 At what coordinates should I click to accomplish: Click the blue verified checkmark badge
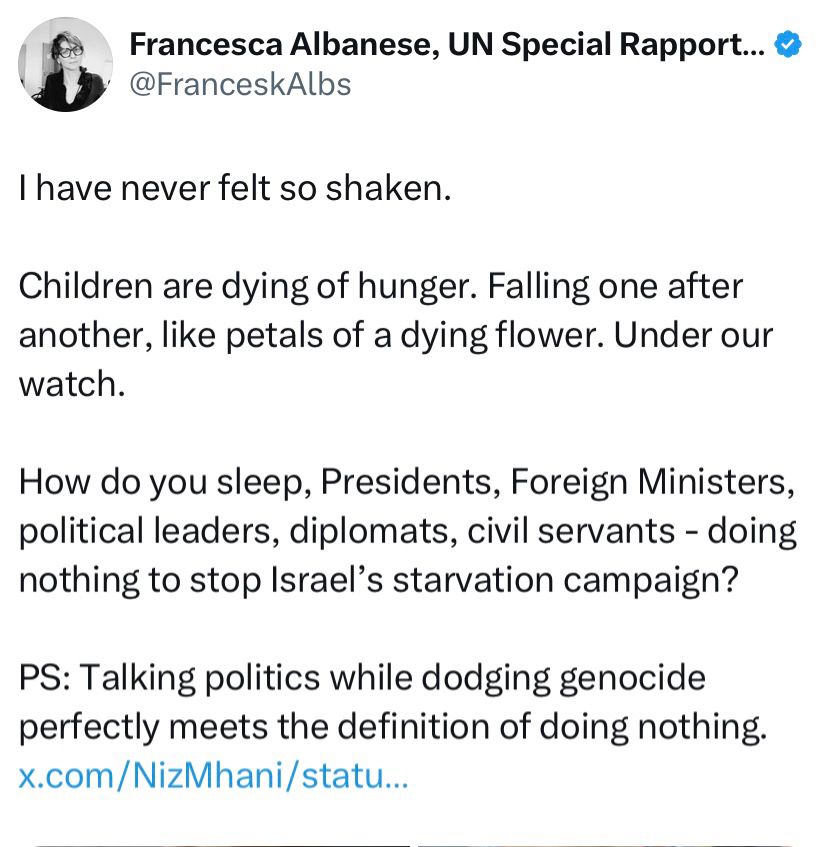pyautogui.click(x=788, y=44)
